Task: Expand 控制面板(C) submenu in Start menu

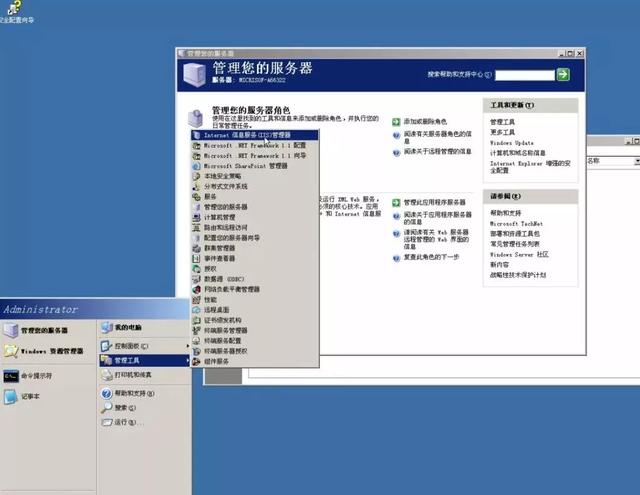Action: click(x=145, y=346)
